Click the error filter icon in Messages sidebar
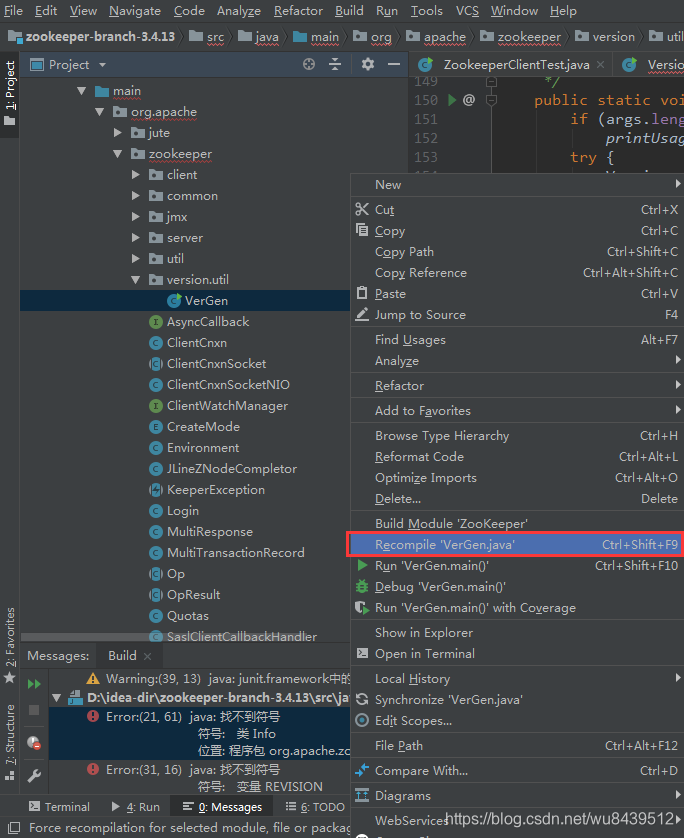 tap(34, 742)
